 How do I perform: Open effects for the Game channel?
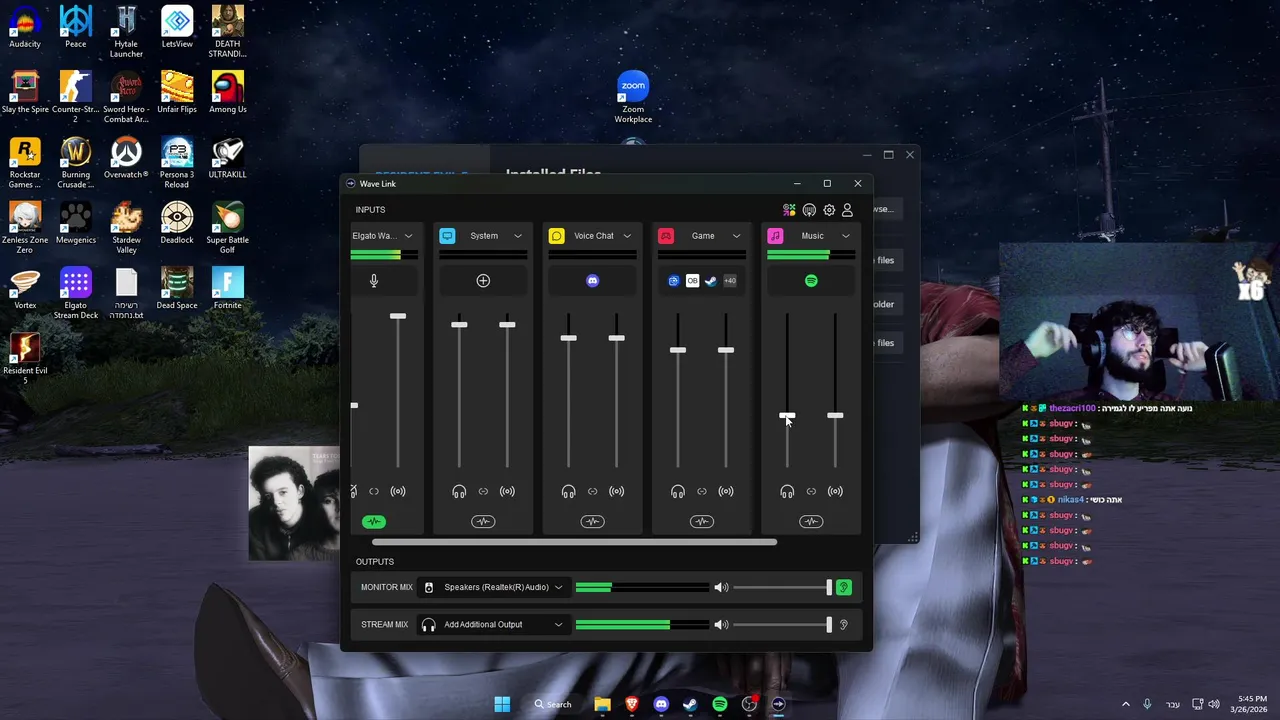[x=702, y=522]
